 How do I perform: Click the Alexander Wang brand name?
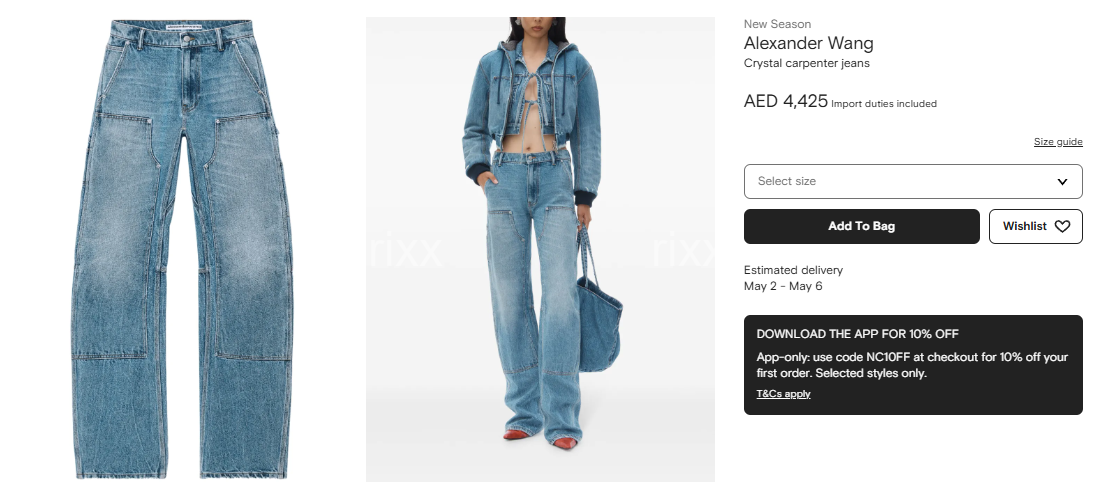coord(809,43)
